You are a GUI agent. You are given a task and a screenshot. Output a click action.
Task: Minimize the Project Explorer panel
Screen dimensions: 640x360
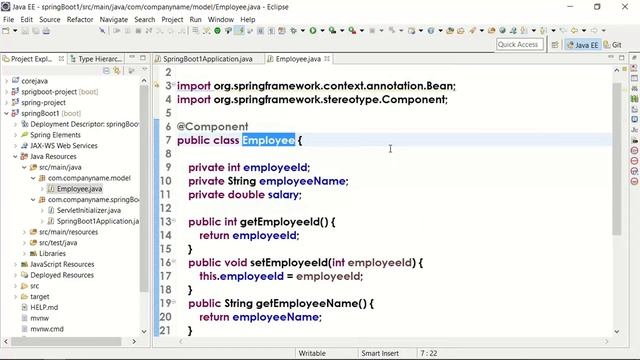[x=132, y=58]
